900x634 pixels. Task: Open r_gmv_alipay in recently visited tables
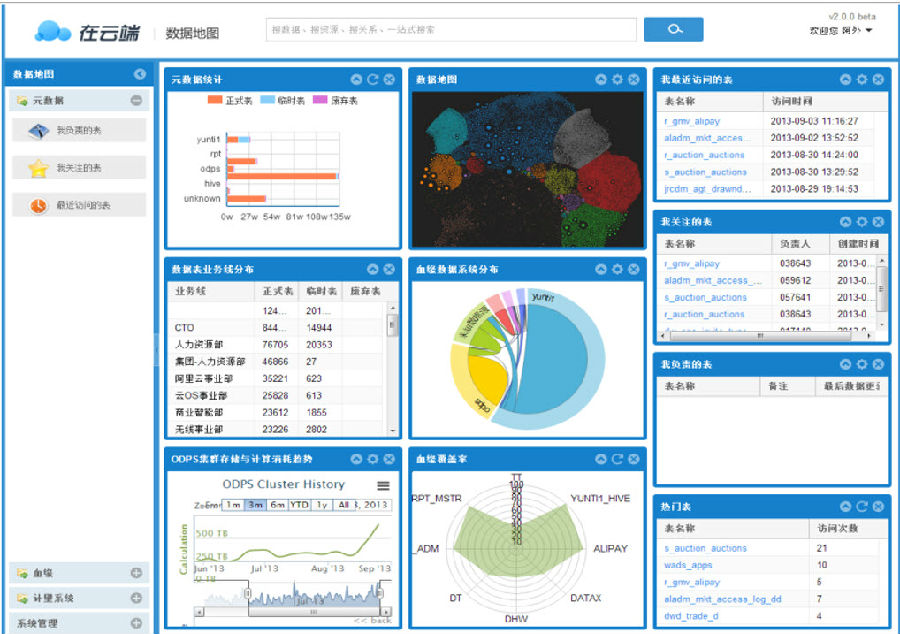691,121
